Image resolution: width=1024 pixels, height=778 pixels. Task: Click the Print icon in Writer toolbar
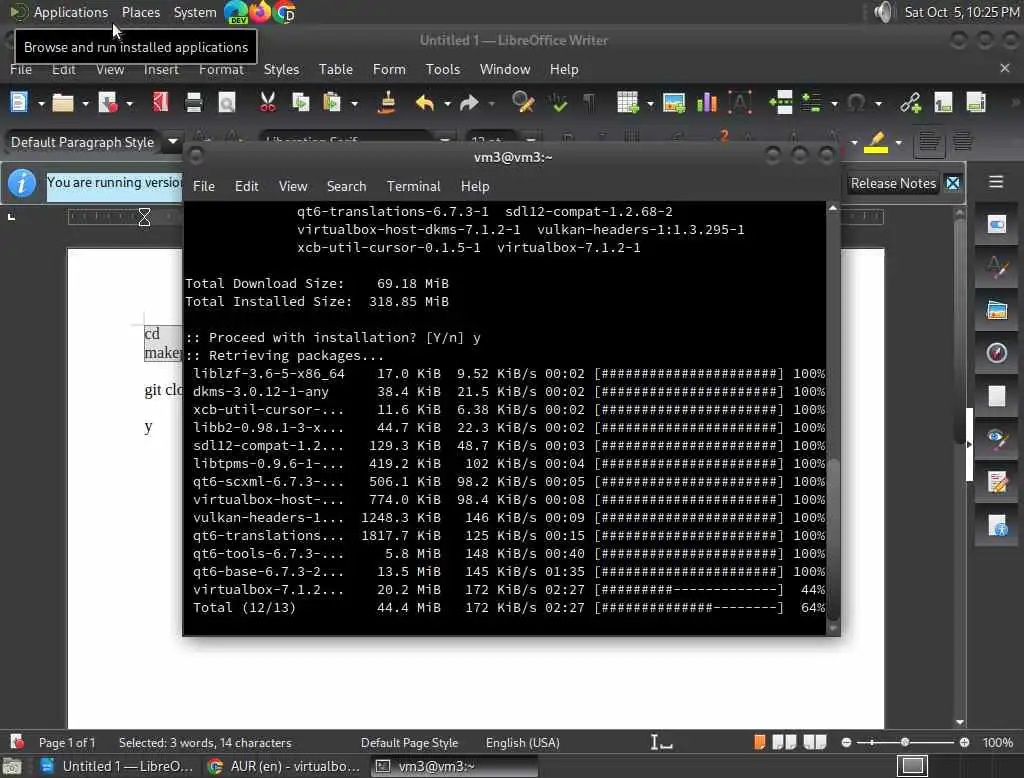click(x=193, y=103)
